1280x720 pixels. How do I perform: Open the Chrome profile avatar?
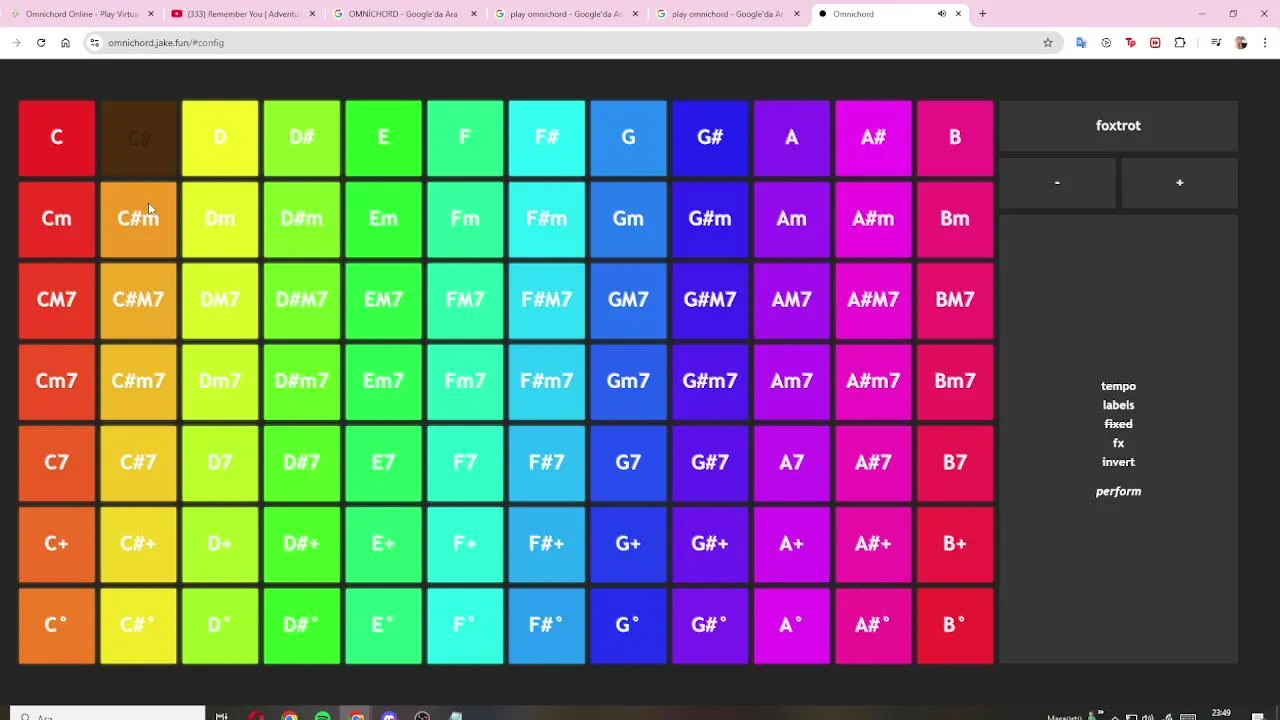click(1241, 43)
